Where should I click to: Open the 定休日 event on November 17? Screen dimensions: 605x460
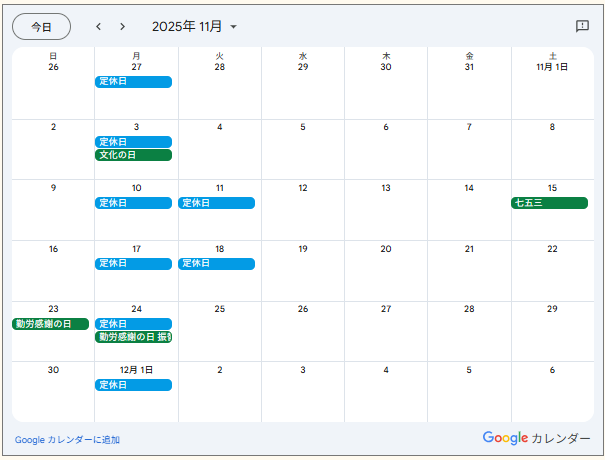click(x=133, y=264)
